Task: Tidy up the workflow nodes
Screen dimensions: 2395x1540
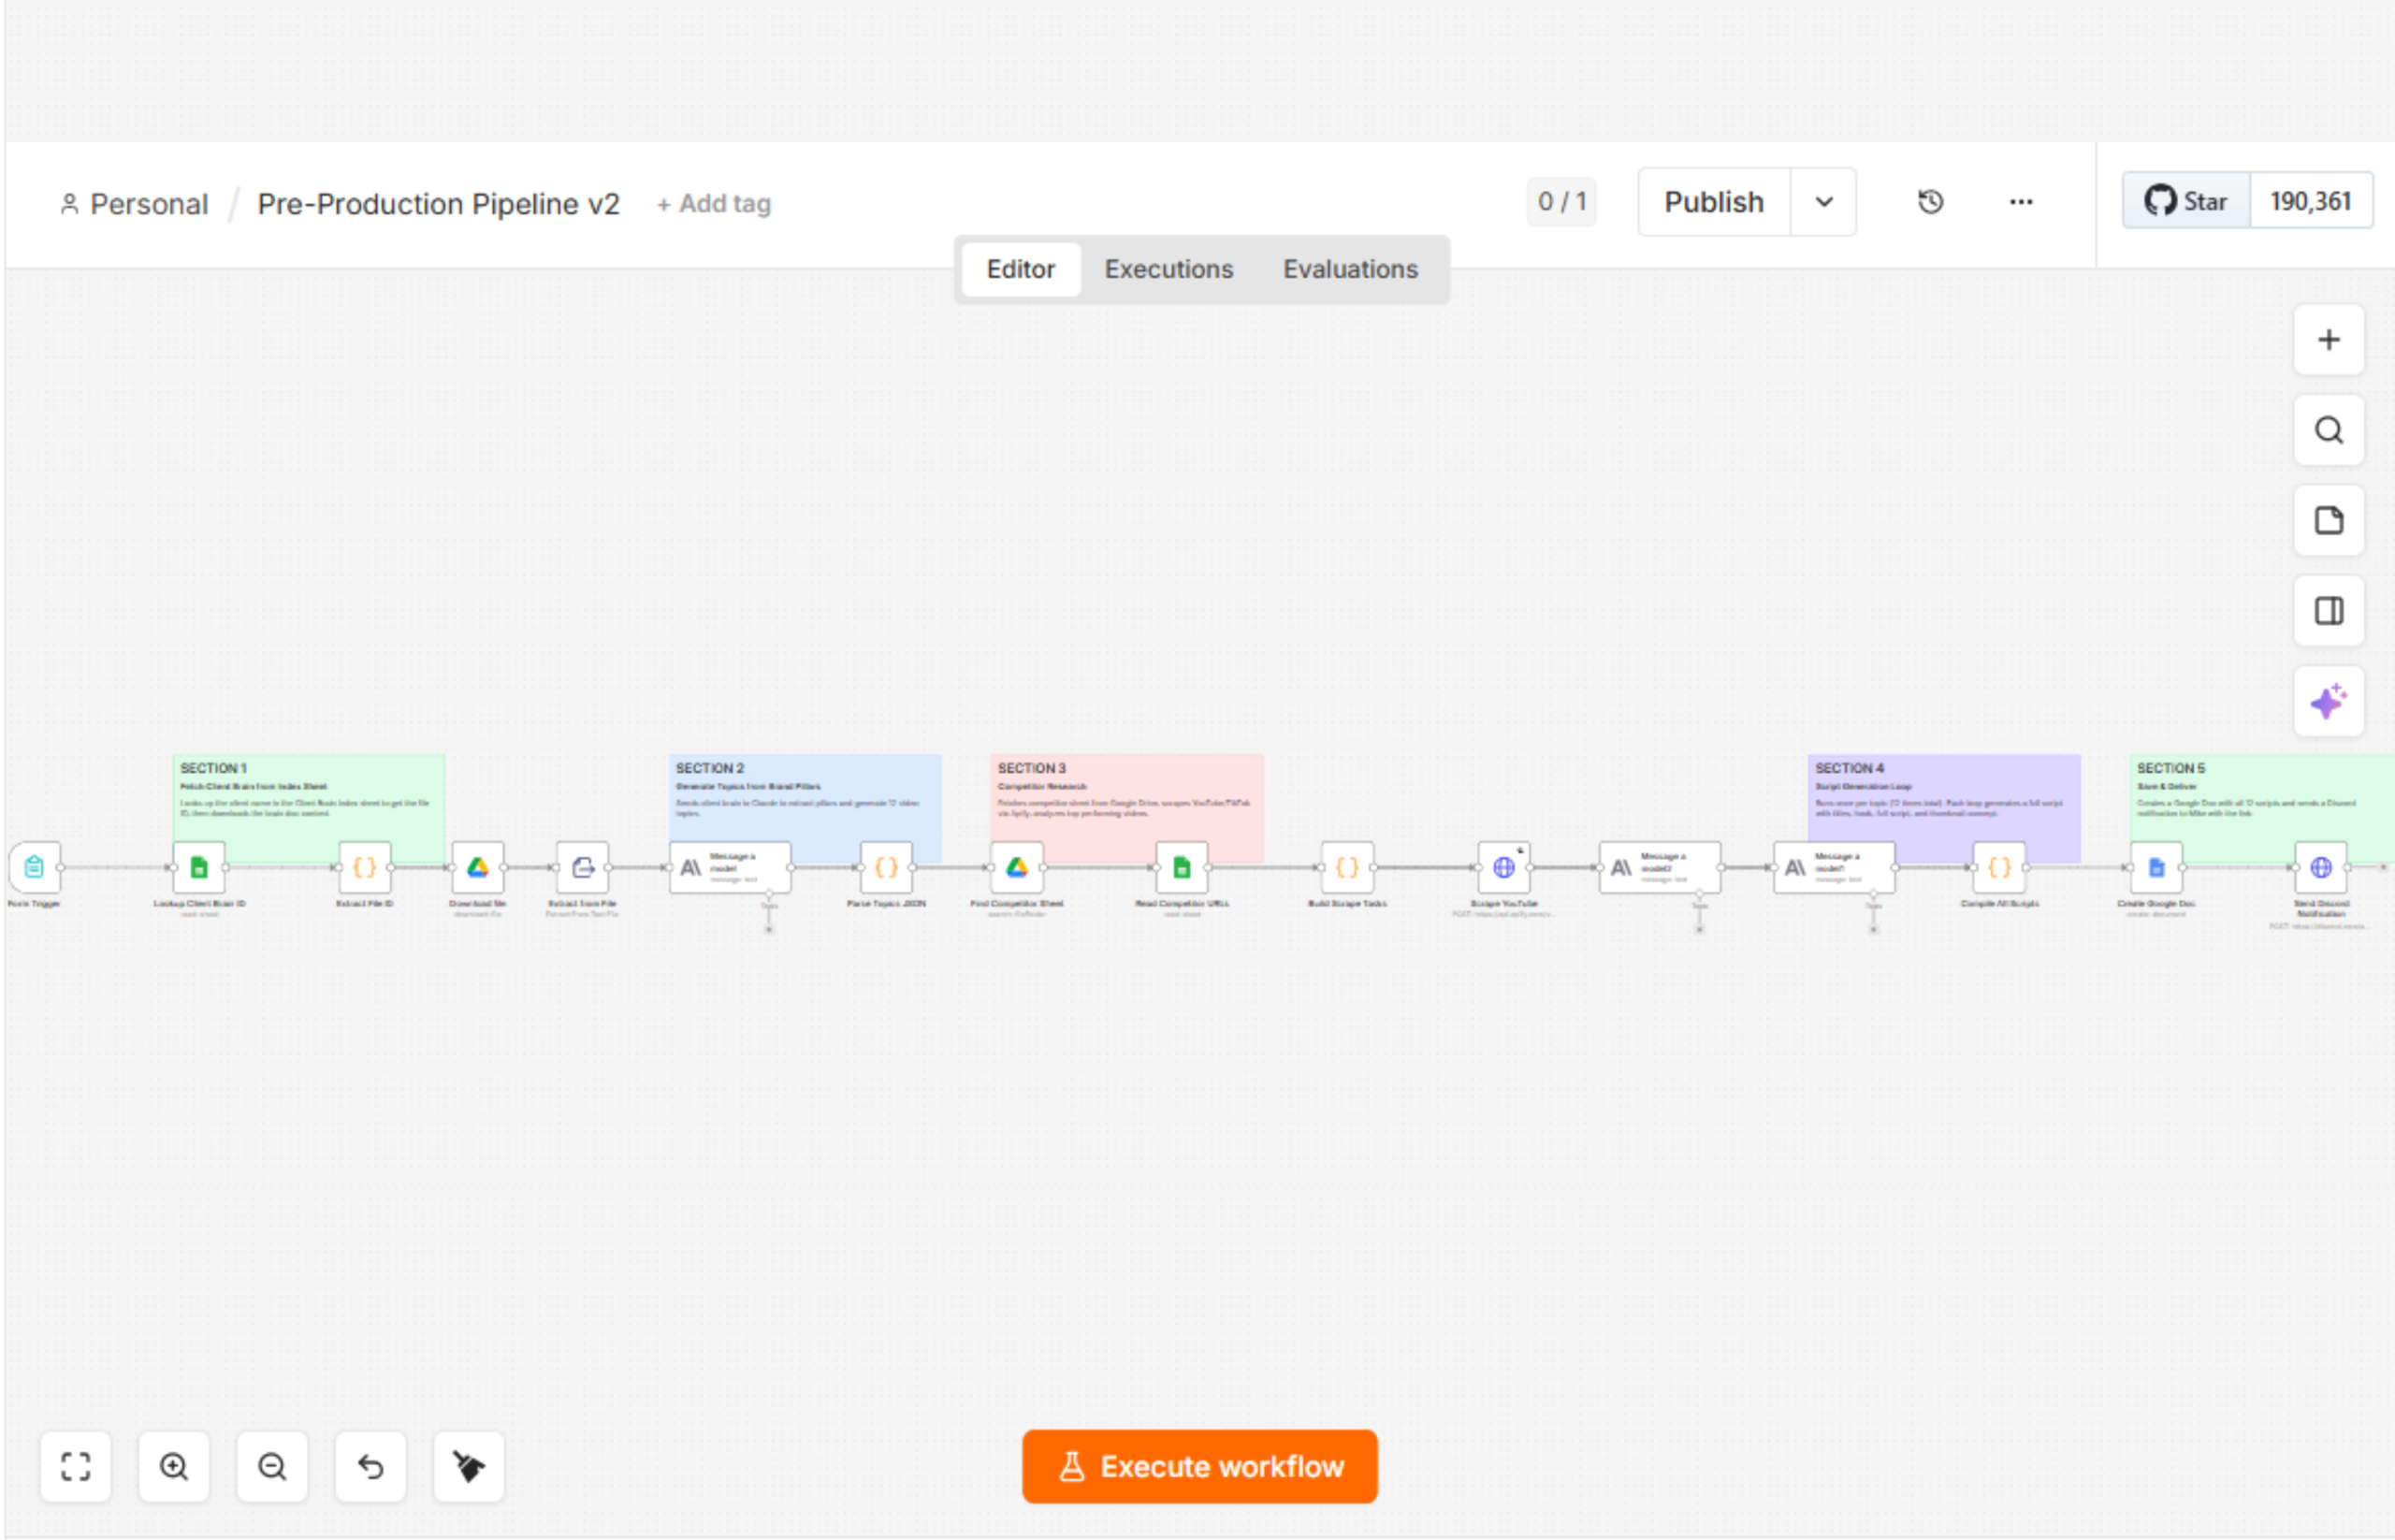Action: [469, 1466]
